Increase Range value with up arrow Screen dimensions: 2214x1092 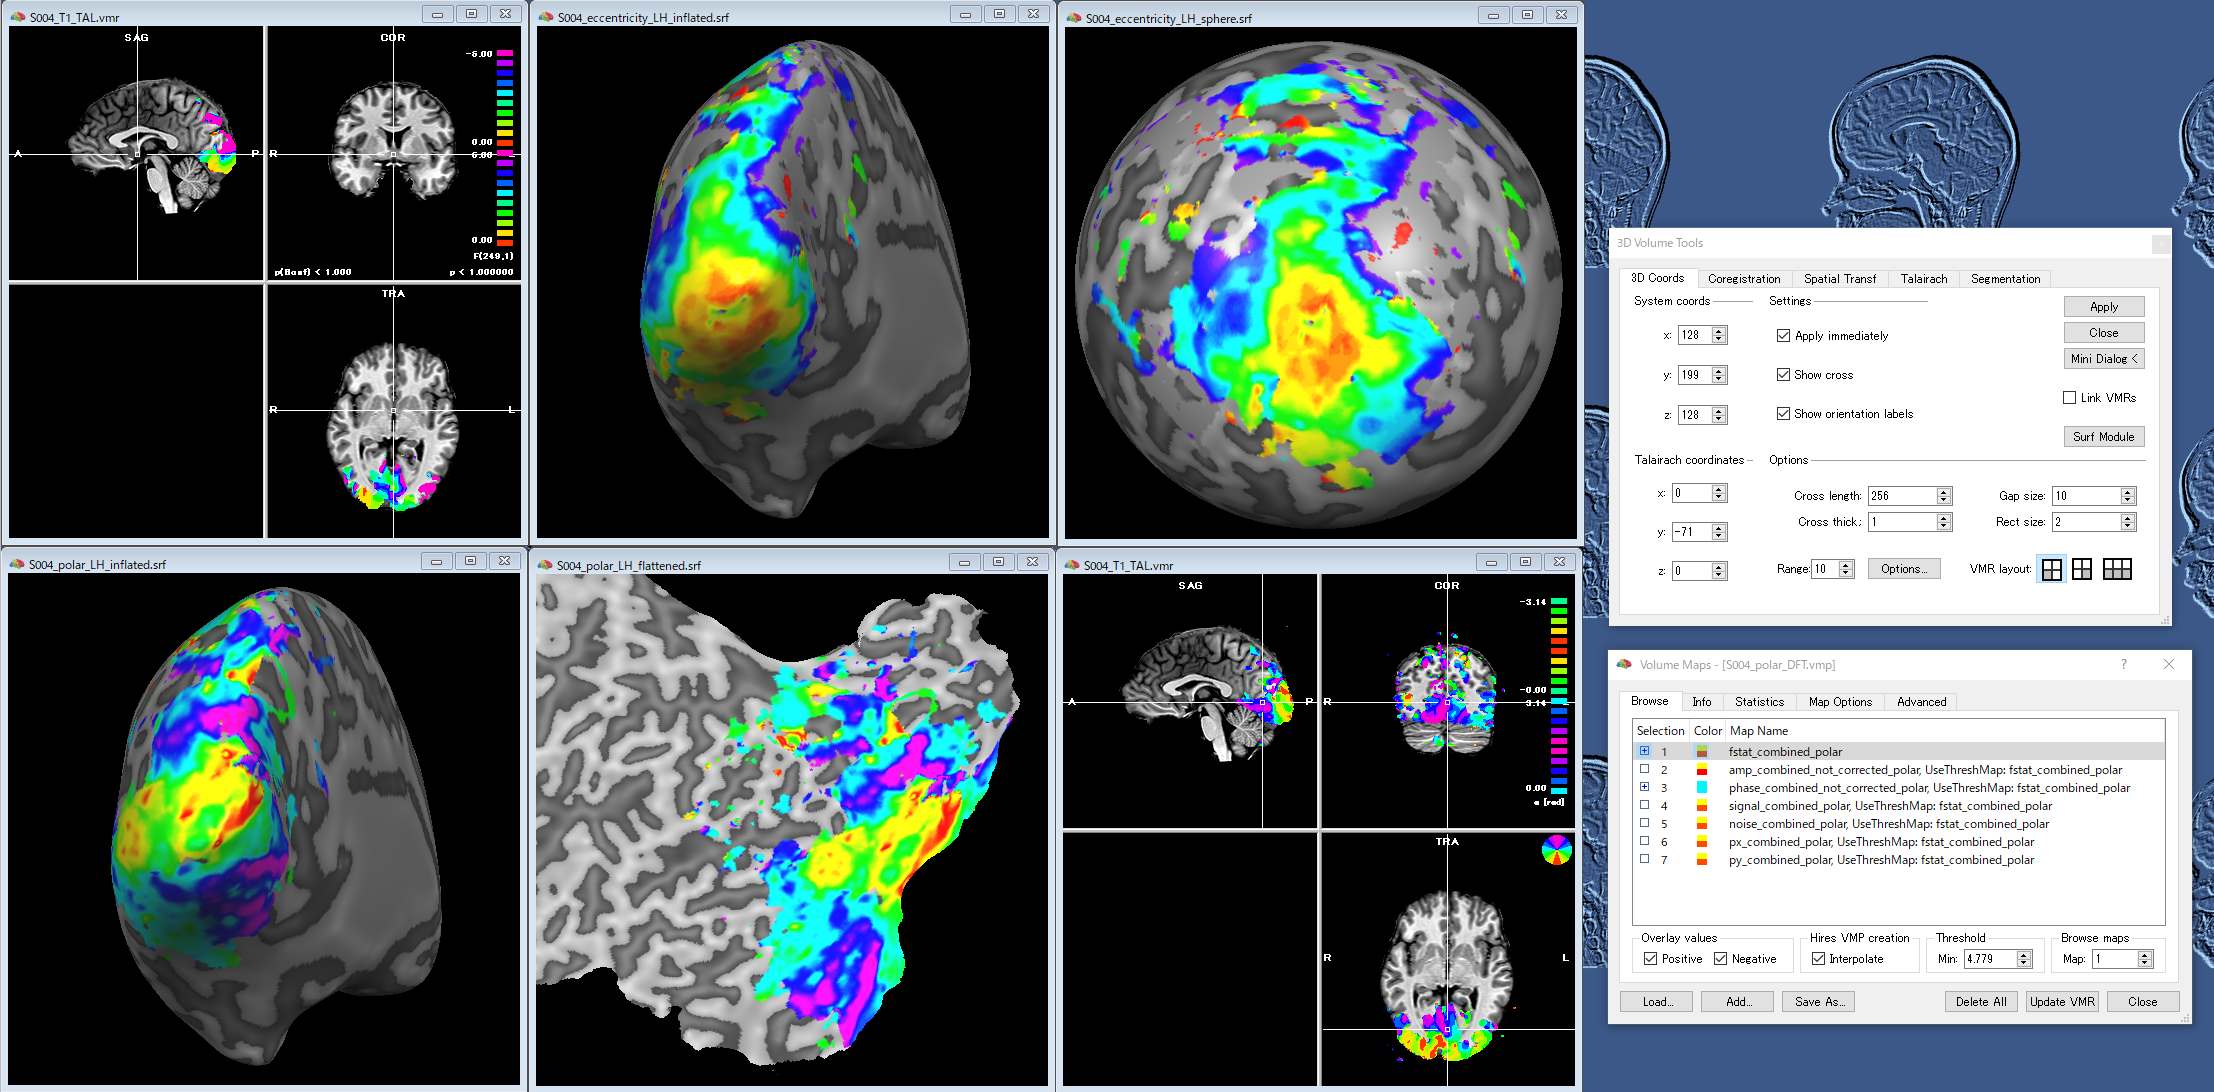1846,565
